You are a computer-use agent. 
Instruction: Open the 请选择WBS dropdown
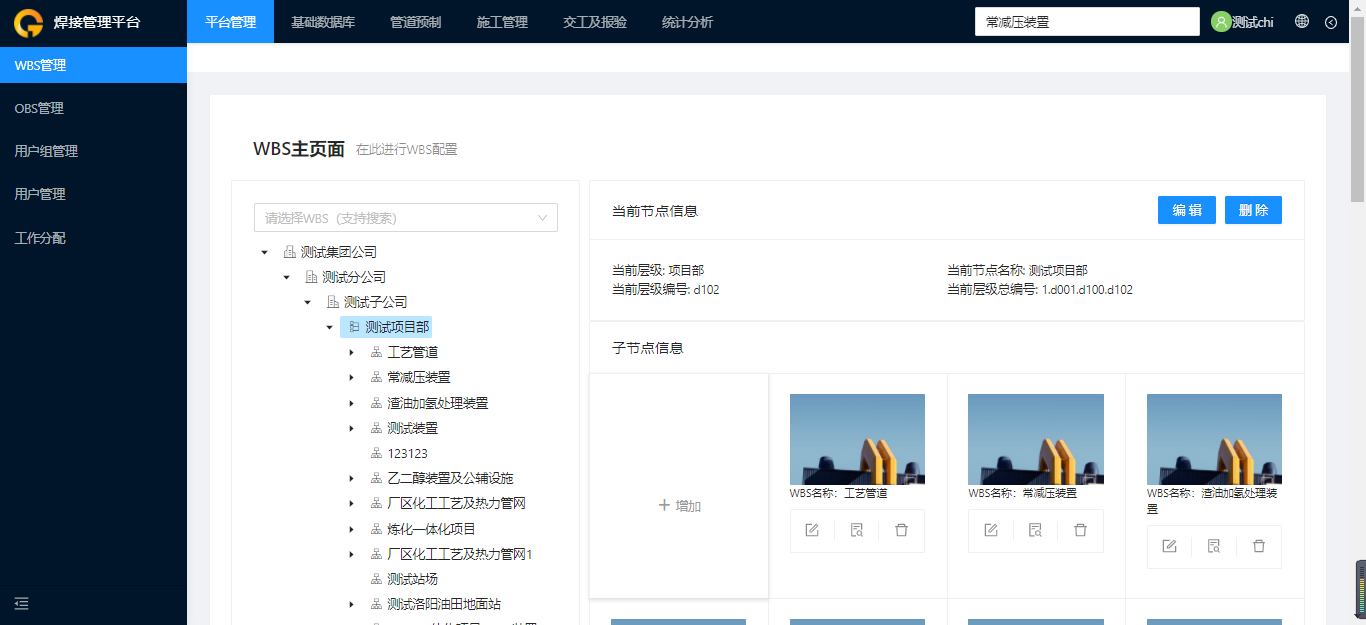[x=406, y=218]
